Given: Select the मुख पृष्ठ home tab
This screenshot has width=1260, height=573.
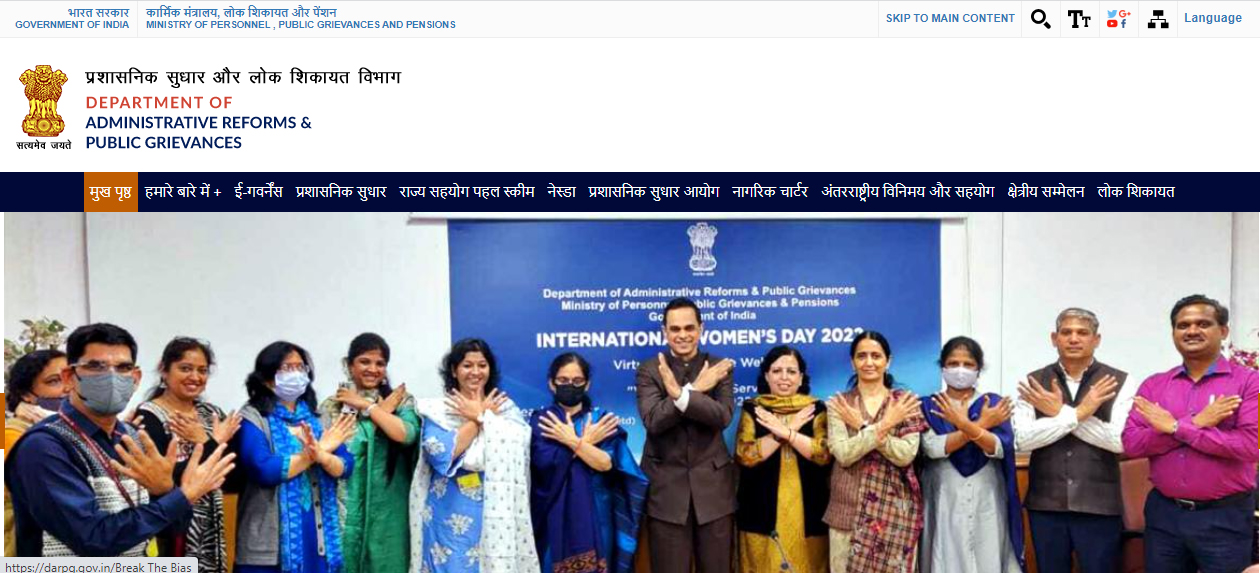Looking at the screenshot, I should tap(110, 192).
